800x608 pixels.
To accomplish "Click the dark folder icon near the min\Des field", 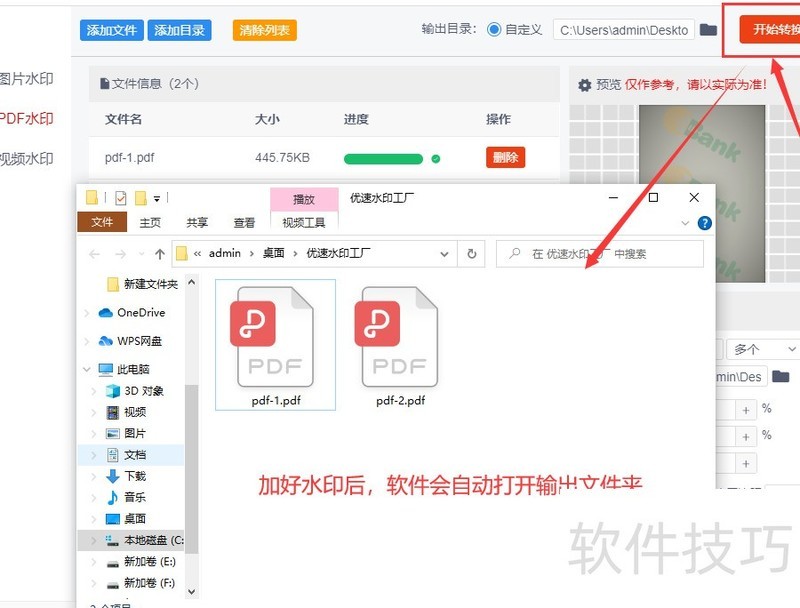I will pos(780,377).
